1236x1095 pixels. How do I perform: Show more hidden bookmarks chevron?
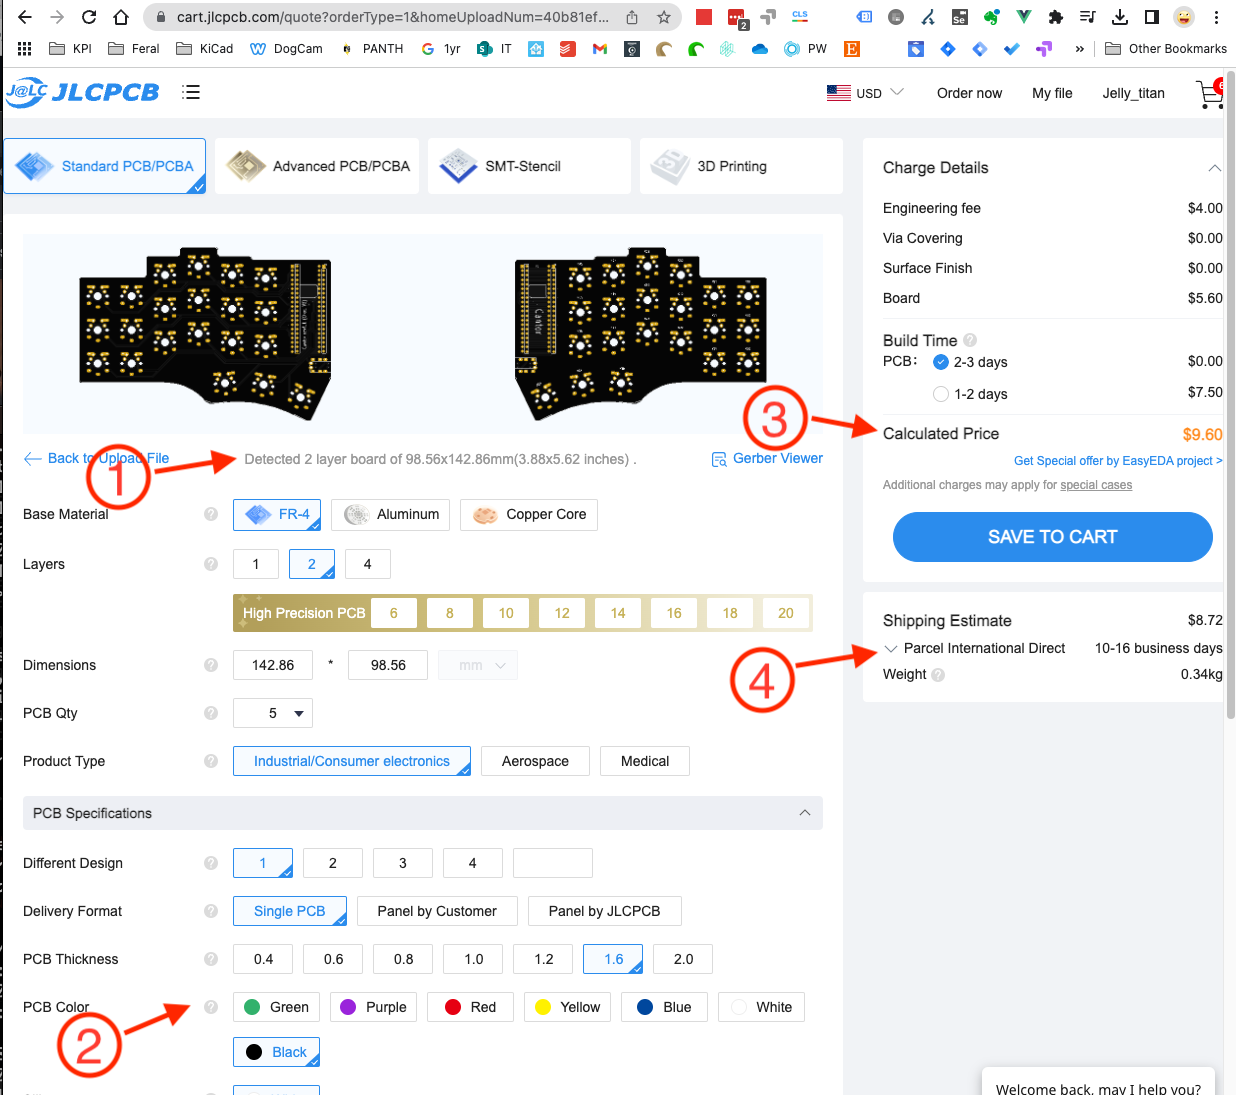point(1080,48)
